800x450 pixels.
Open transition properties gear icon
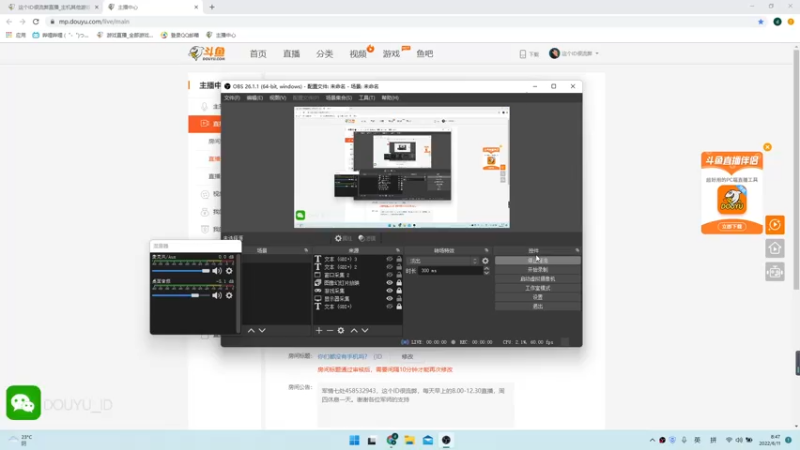click(485, 261)
